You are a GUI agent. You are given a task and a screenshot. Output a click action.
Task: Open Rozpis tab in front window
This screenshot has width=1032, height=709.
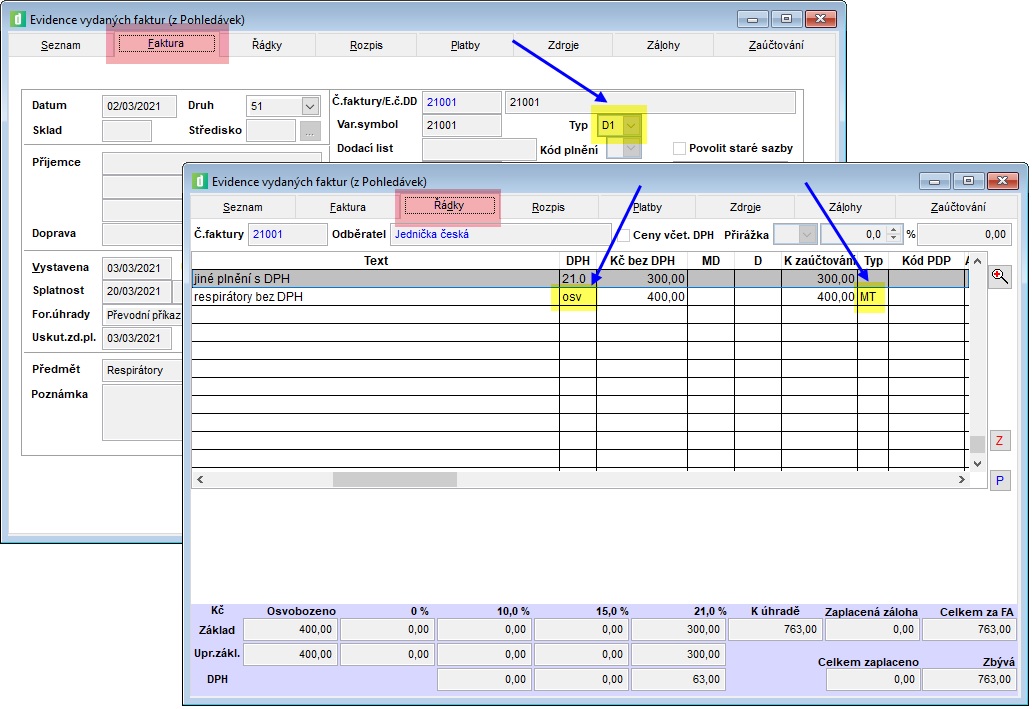pyautogui.click(x=548, y=207)
